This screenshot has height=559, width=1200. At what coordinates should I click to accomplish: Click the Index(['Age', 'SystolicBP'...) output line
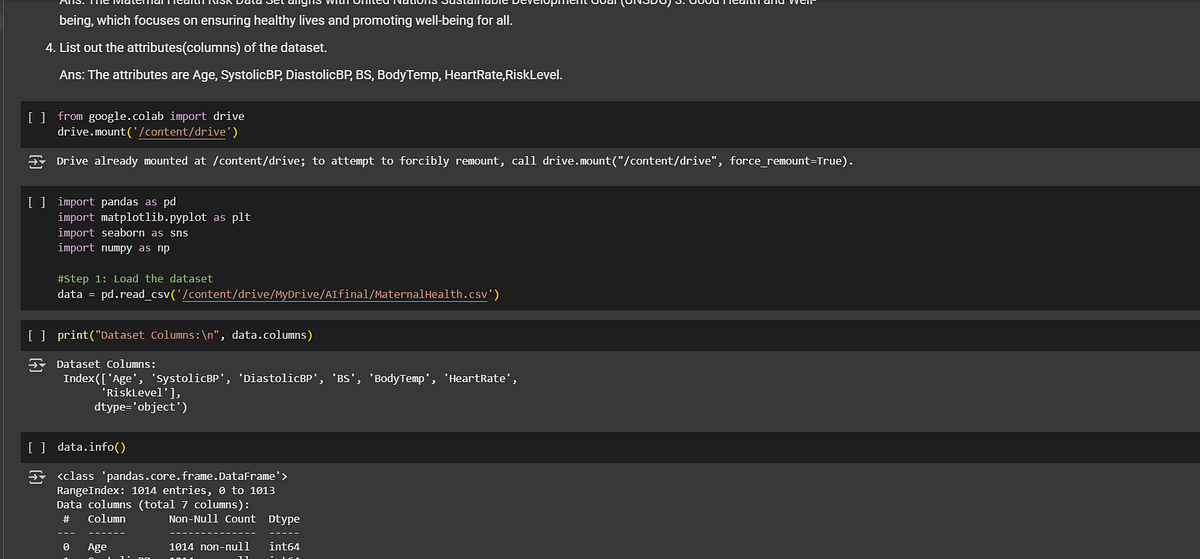[x=292, y=379]
